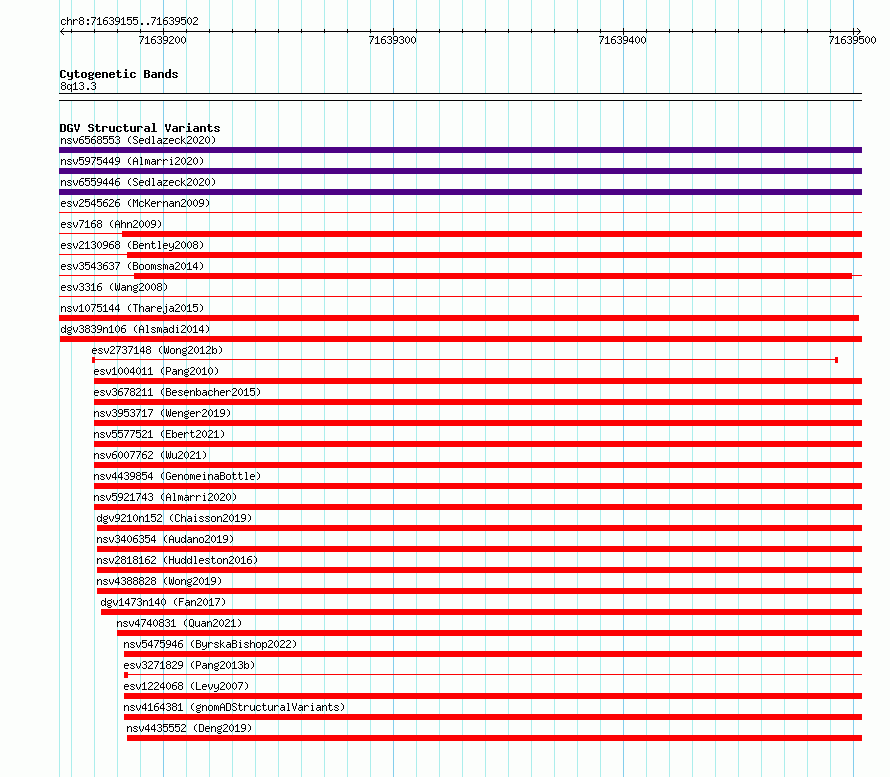Screen dimensions: 890x777
Task: Click the red bar under nsv5577521 (Ebert2021)
Action: pos(478,444)
